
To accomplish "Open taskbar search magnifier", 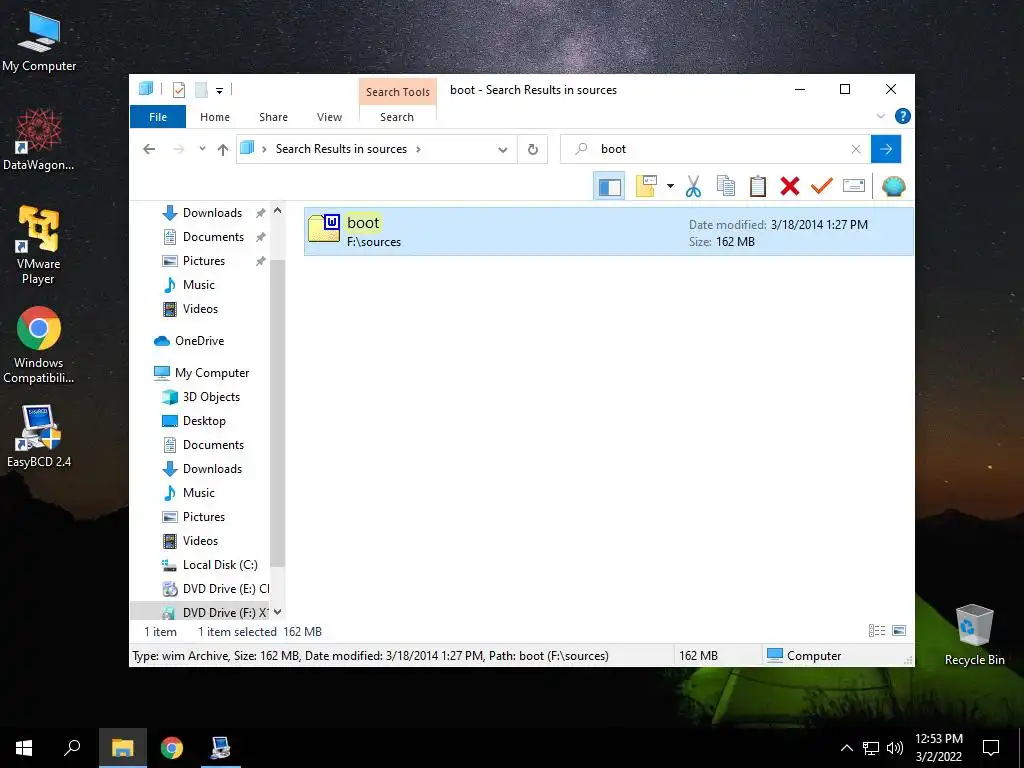I will coord(72,748).
